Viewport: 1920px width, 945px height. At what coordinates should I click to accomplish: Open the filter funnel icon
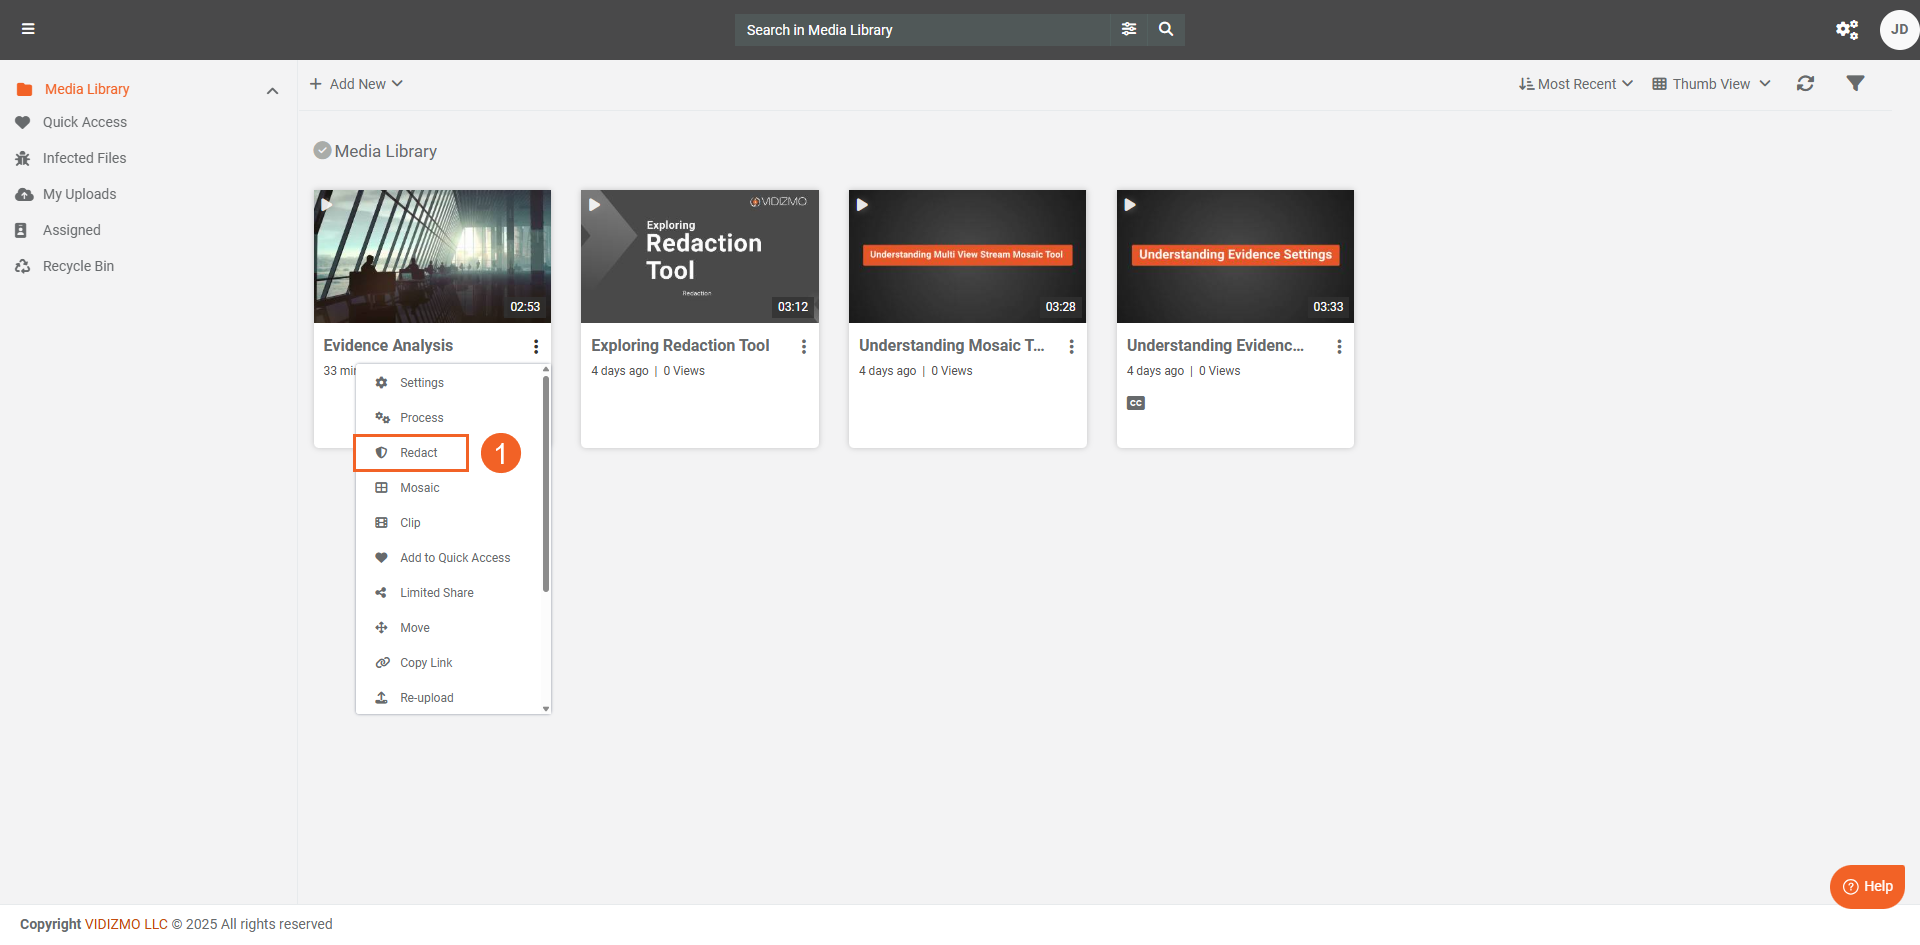coord(1855,84)
